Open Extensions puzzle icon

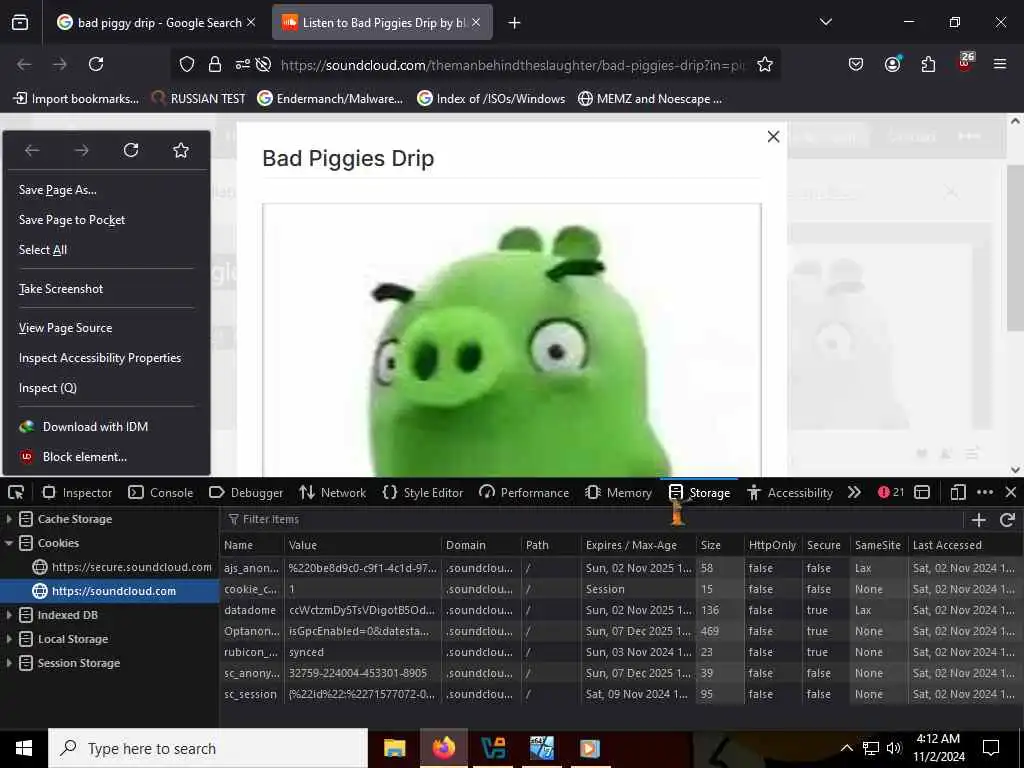pos(928,64)
